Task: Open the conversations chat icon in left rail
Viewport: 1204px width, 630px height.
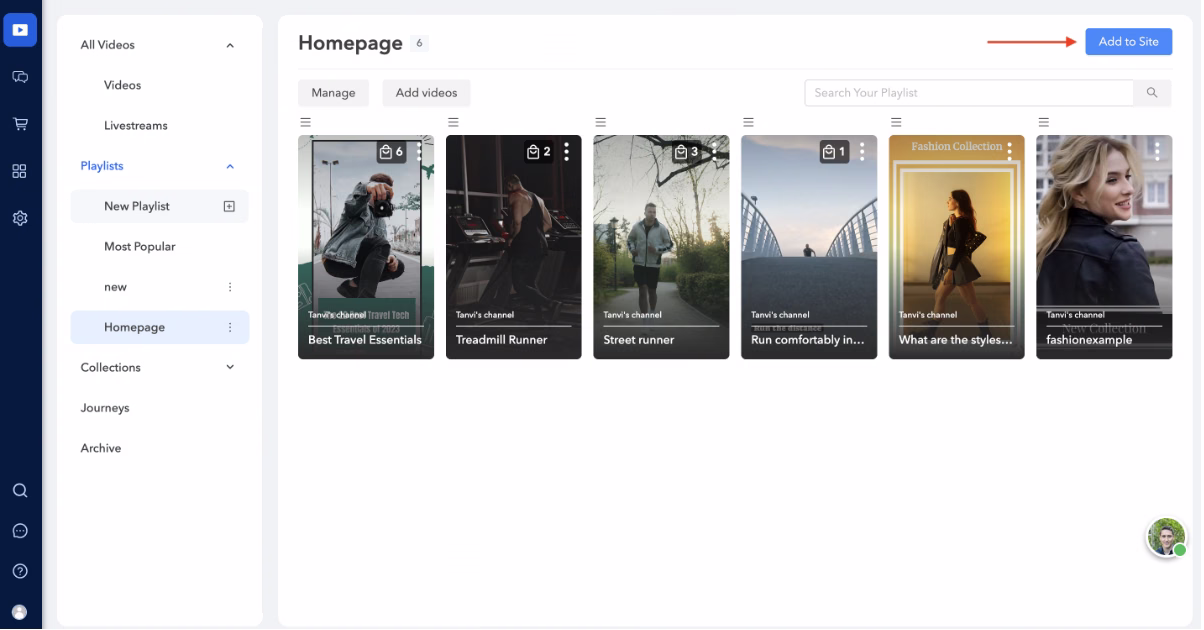Action: click(x=20, y=77)
